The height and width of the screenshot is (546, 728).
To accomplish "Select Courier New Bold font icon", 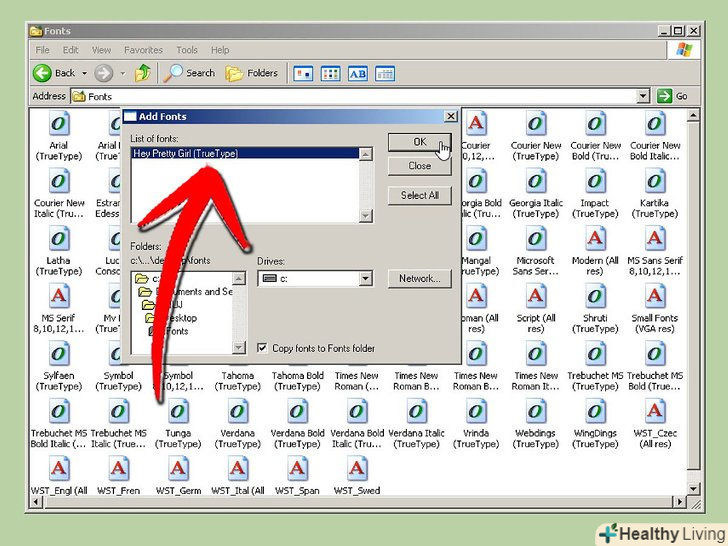I will [x=595, y=124].
